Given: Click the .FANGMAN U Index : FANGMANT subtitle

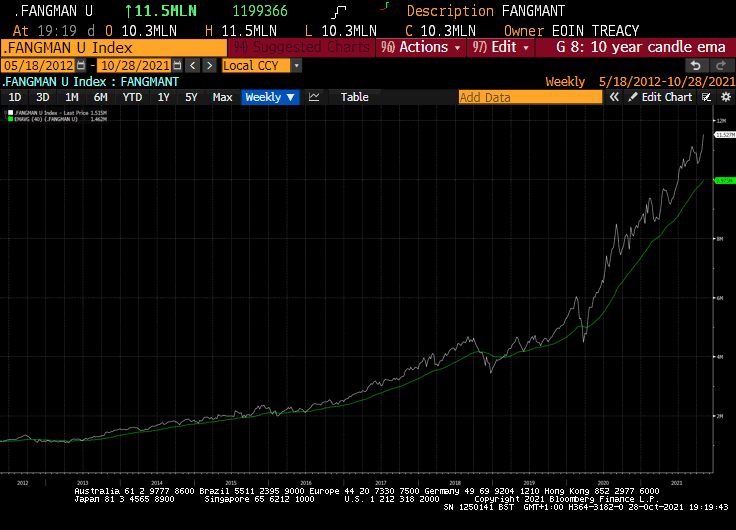Looking at the screenshot, I should [91, 82].
